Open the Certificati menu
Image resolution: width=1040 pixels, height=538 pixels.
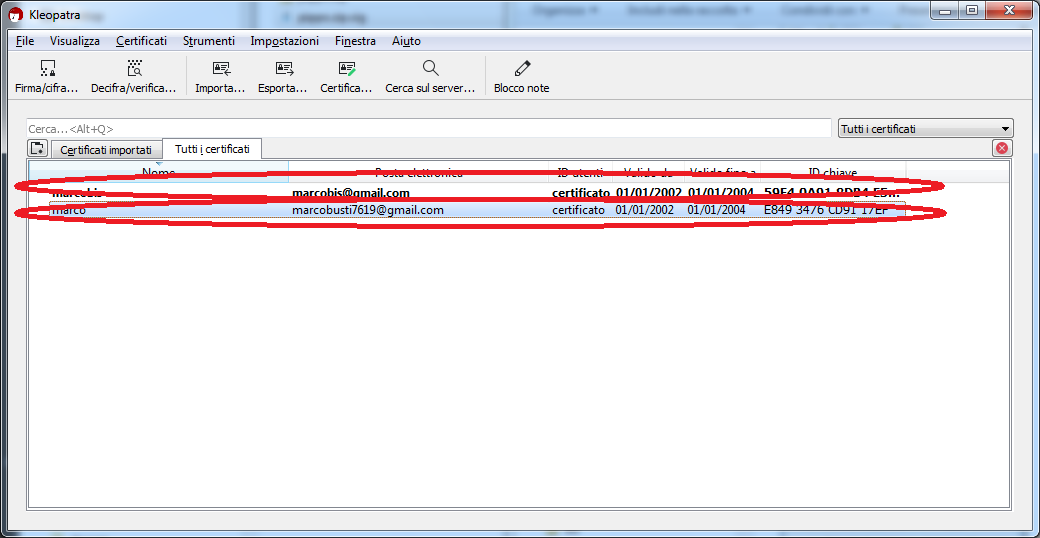click(141, 41)
